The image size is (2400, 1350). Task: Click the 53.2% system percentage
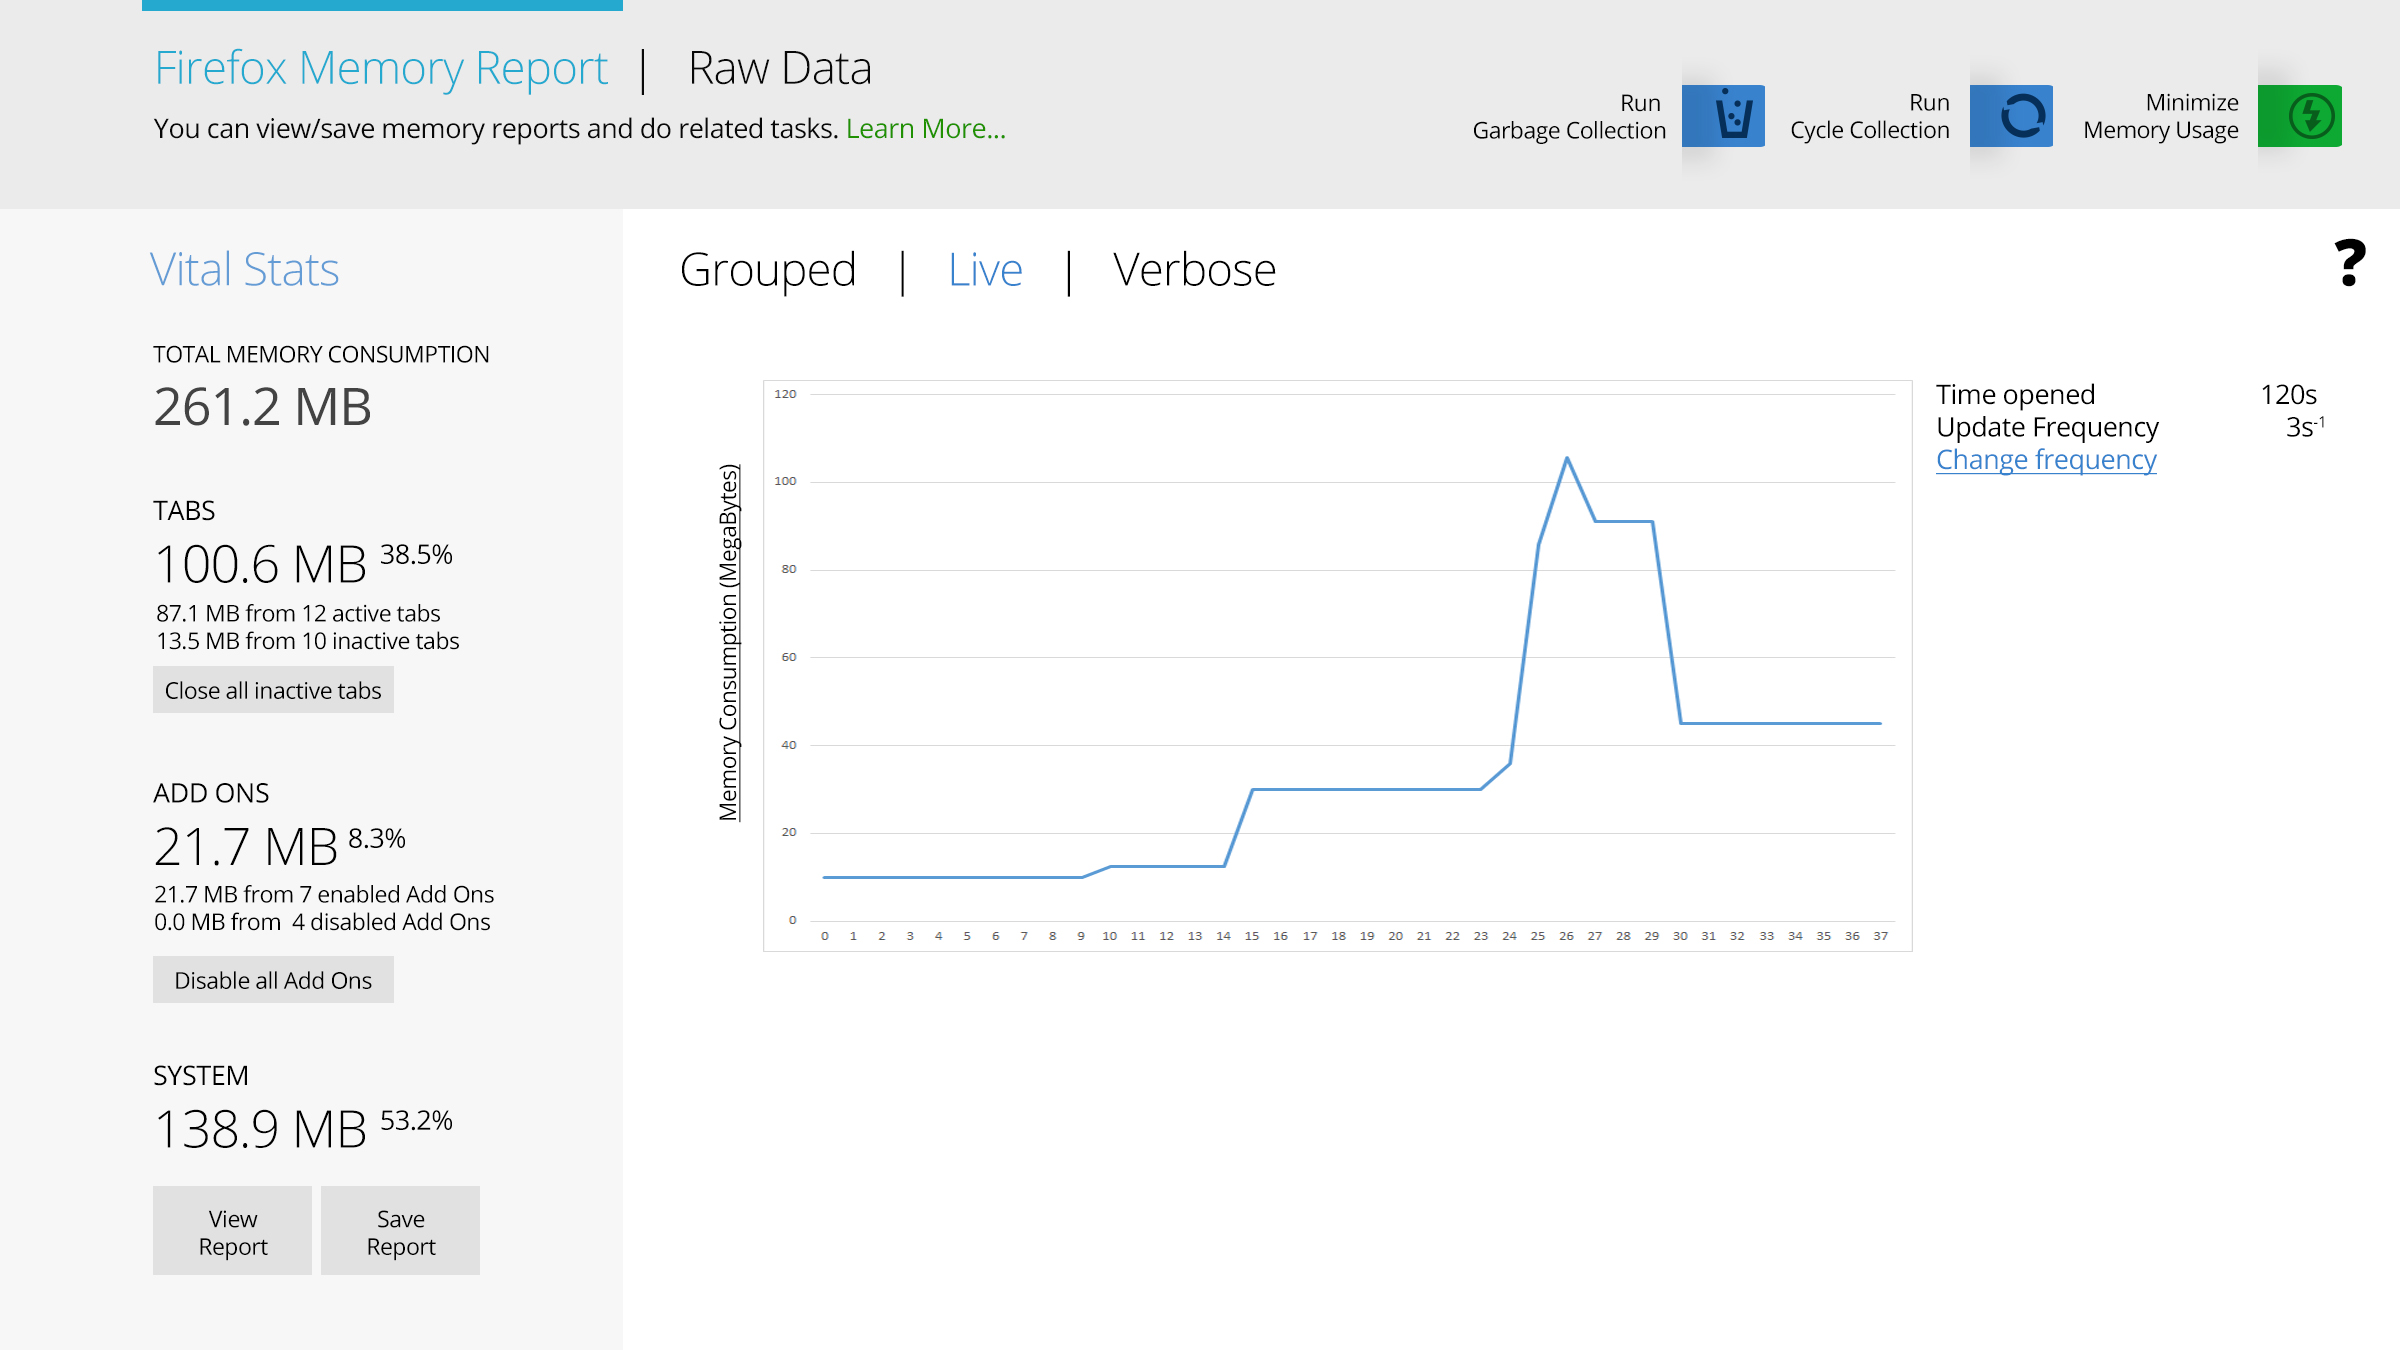coord(416,1121)
